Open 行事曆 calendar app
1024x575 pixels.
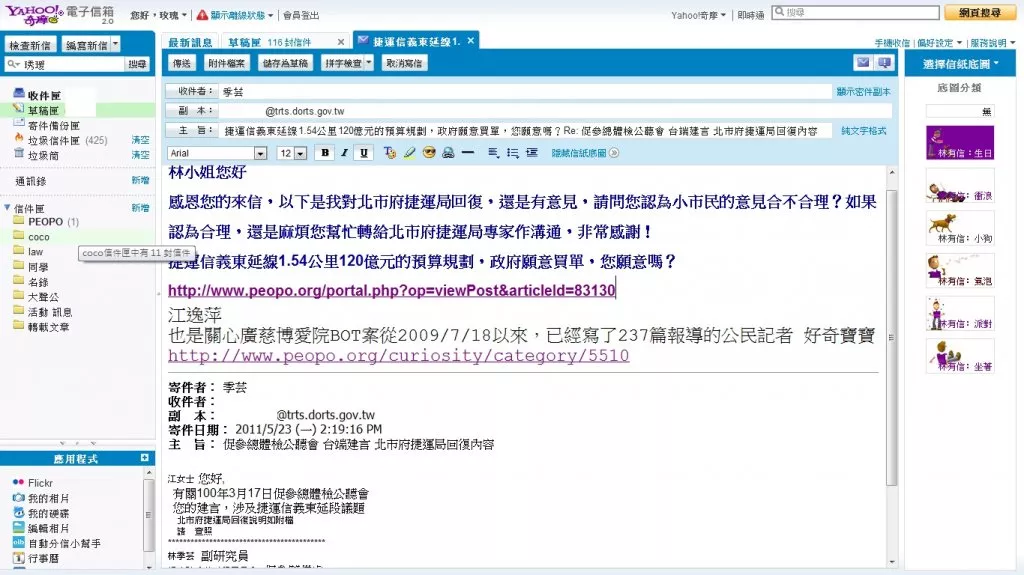click(x=43, y=558)
